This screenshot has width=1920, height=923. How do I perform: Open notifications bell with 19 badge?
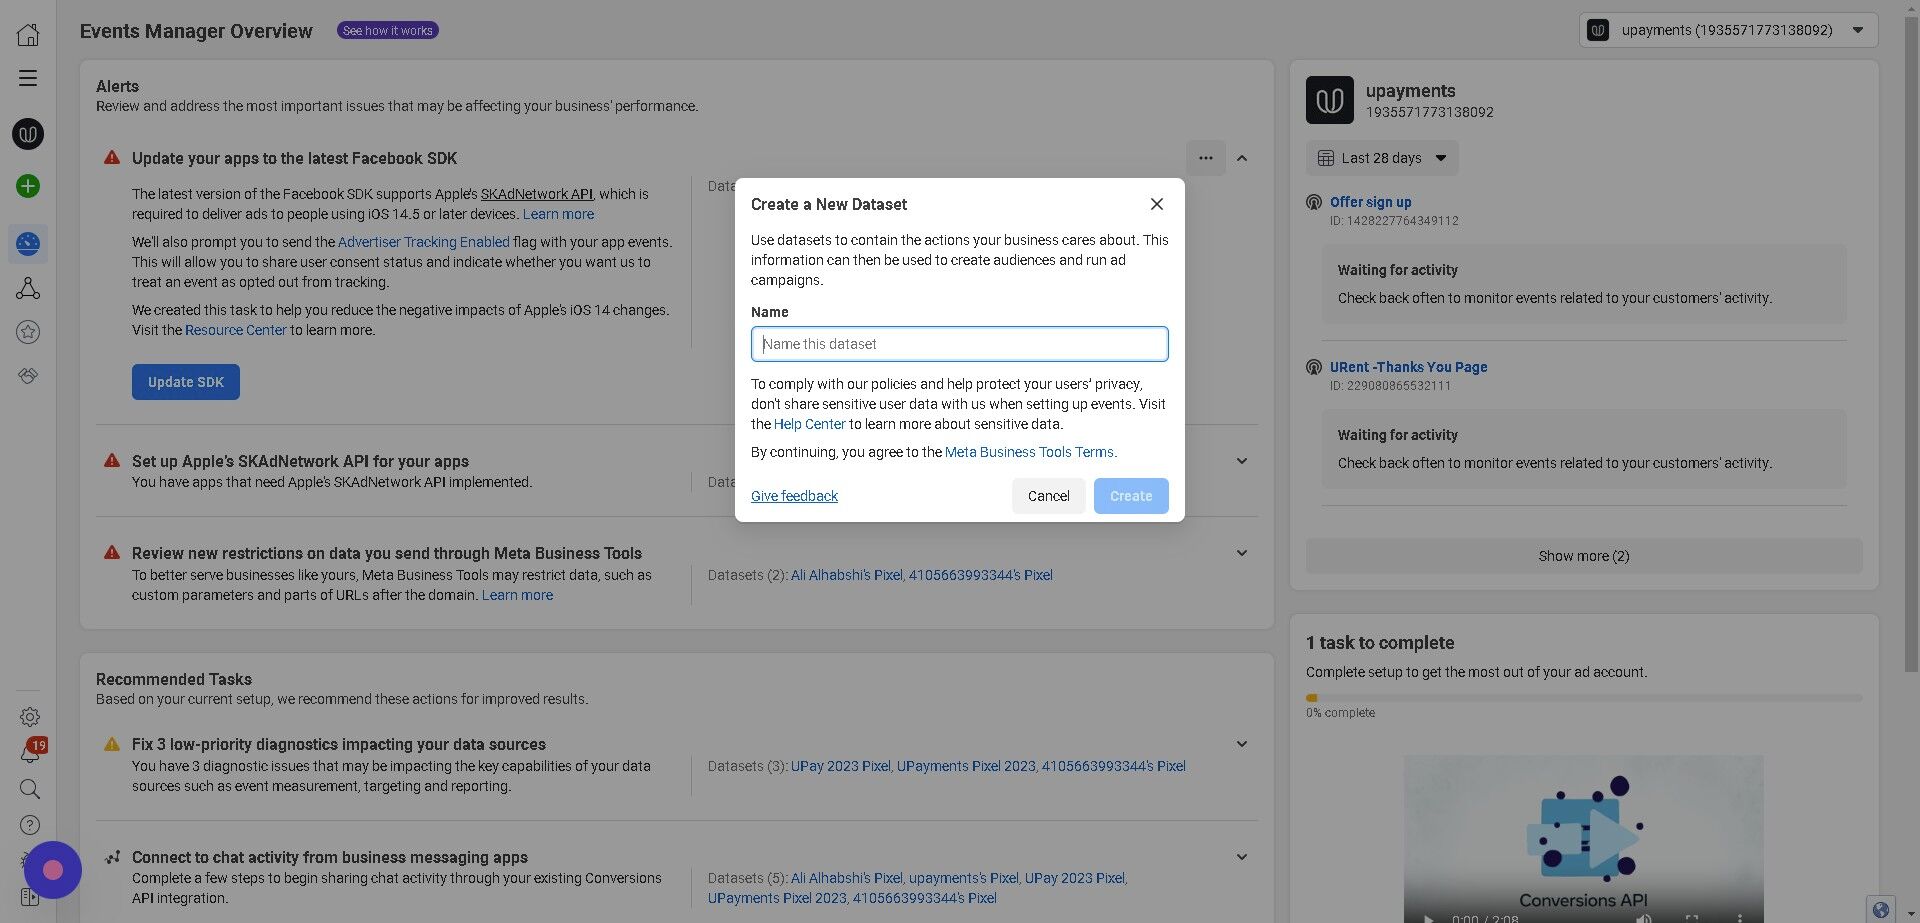(30, 753)
